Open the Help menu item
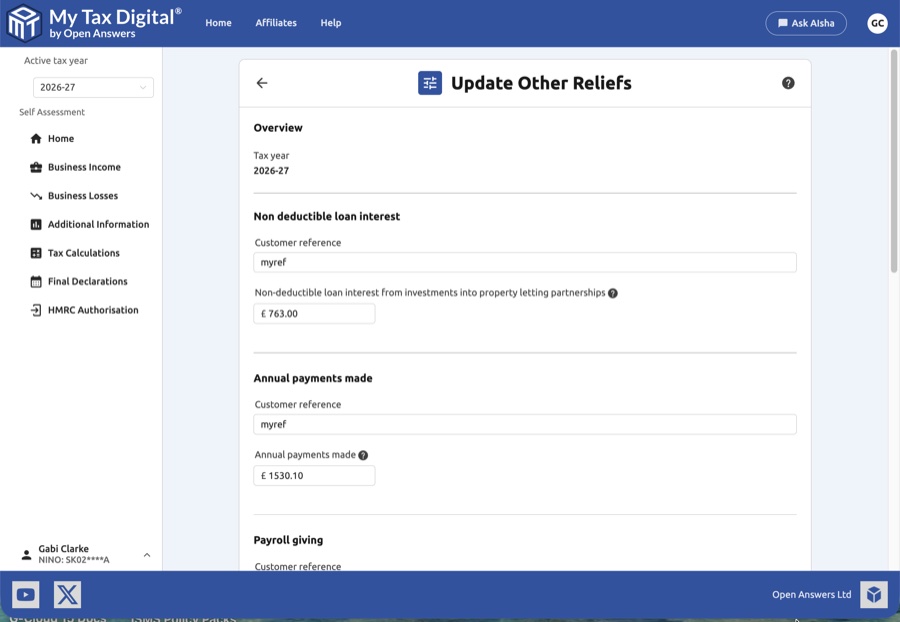900x622 pixels. (x=331, y=23)
